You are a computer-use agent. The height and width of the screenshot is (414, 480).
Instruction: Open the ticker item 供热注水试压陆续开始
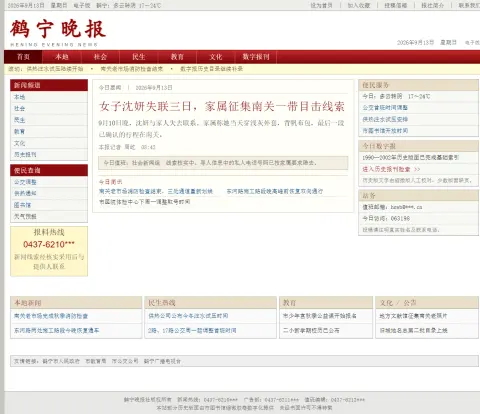coord(55,69)
